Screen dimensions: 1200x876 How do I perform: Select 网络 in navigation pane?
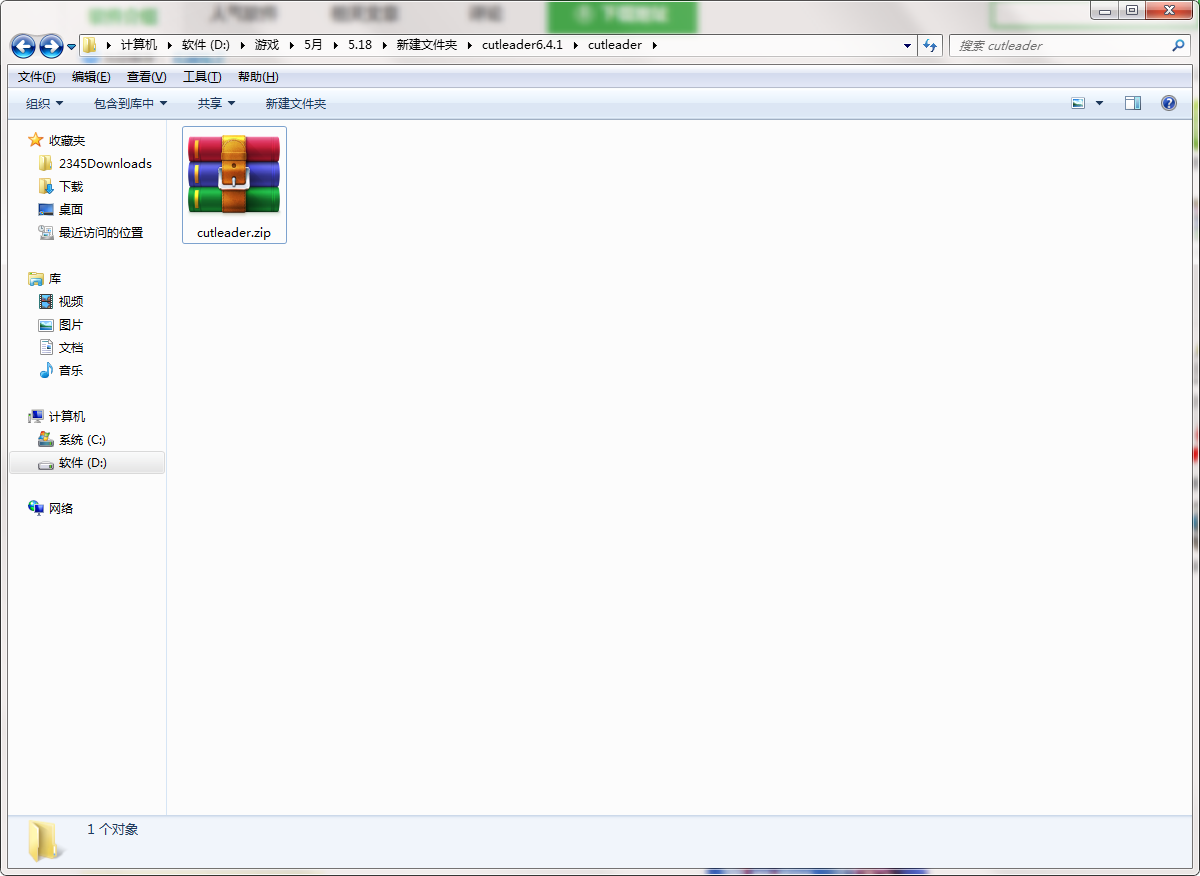tap(61, 508)
